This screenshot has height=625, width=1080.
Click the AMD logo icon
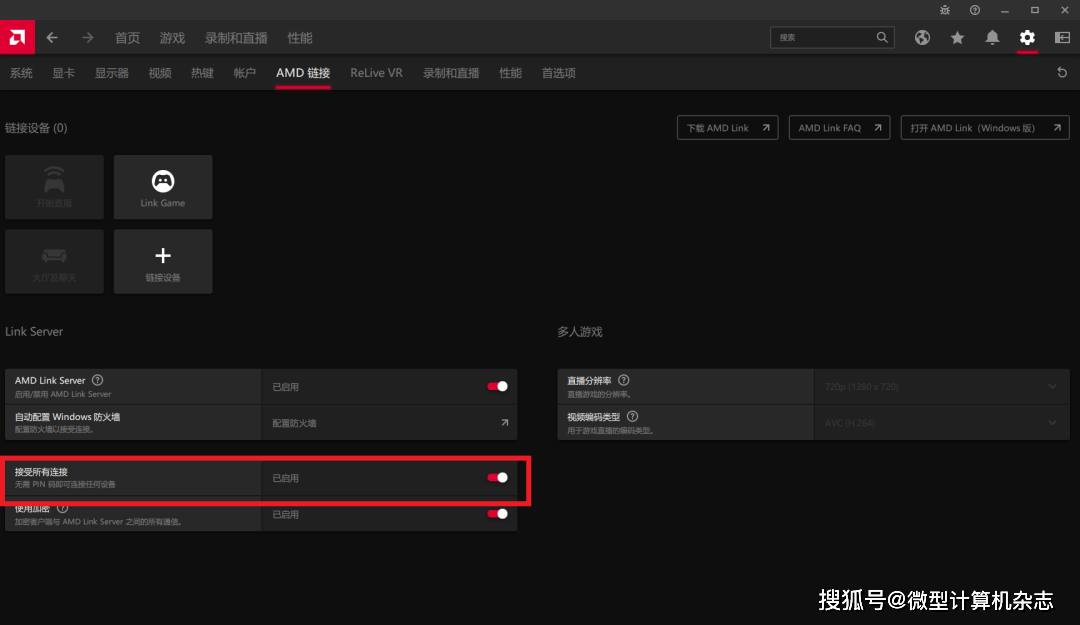17,37
